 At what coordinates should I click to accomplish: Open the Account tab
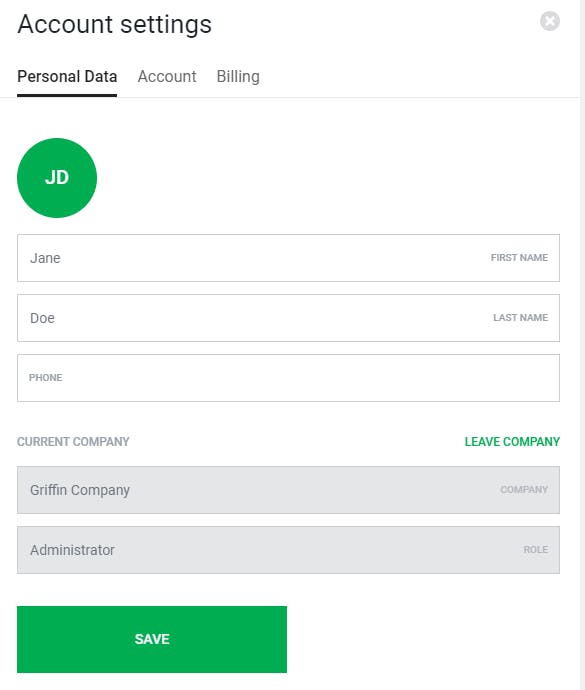(167, 77)
